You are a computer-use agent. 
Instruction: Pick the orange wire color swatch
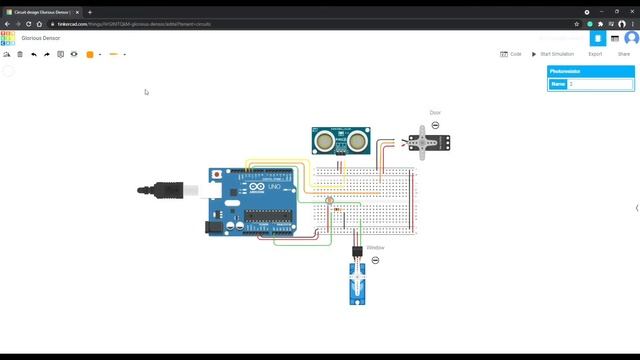point(90,54)
